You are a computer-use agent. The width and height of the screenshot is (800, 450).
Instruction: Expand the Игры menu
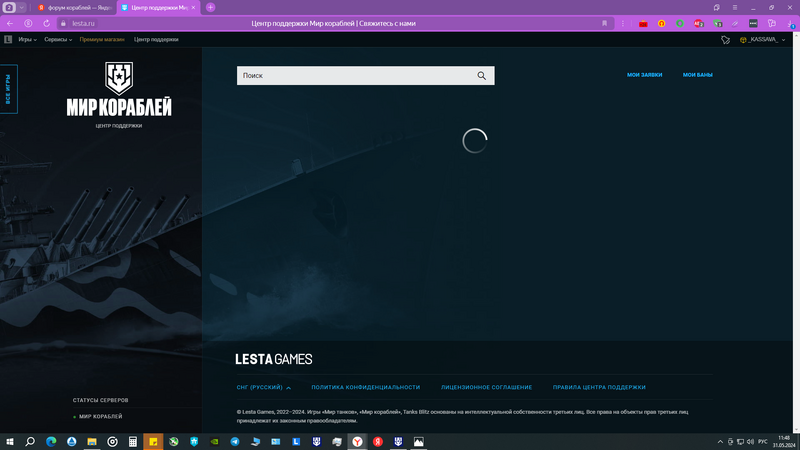coord(28,39)
